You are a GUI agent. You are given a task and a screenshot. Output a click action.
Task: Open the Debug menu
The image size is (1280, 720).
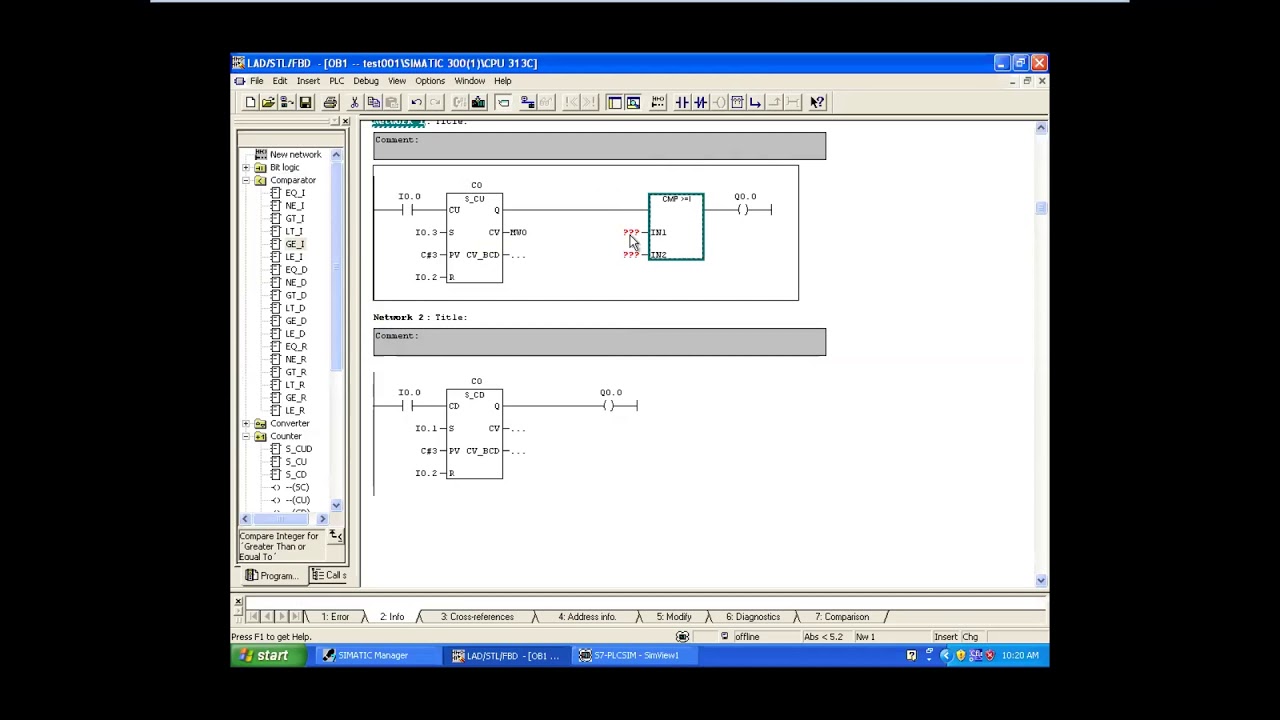pyautogui.click(x=365, y=81)
